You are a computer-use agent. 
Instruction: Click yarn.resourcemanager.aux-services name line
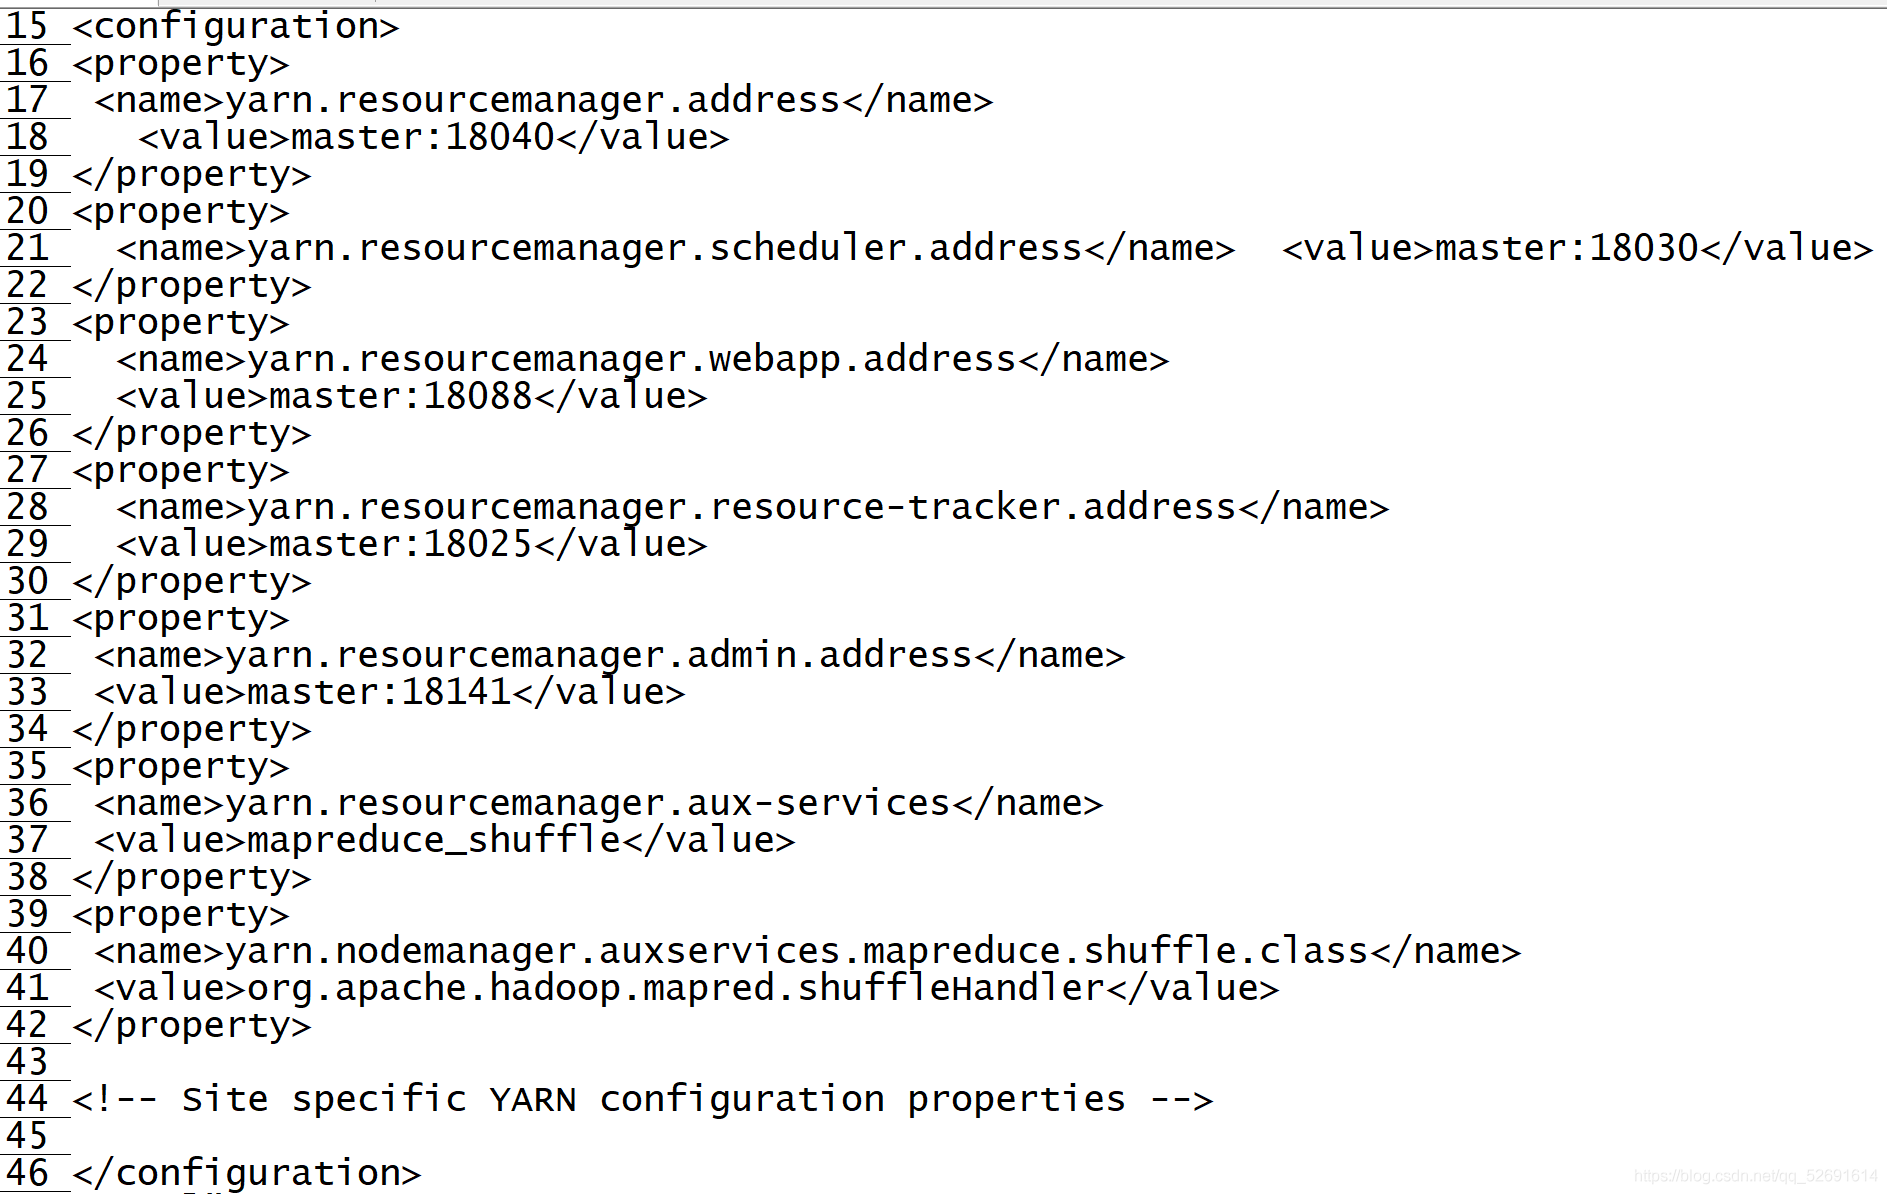[x=599, y=803]
